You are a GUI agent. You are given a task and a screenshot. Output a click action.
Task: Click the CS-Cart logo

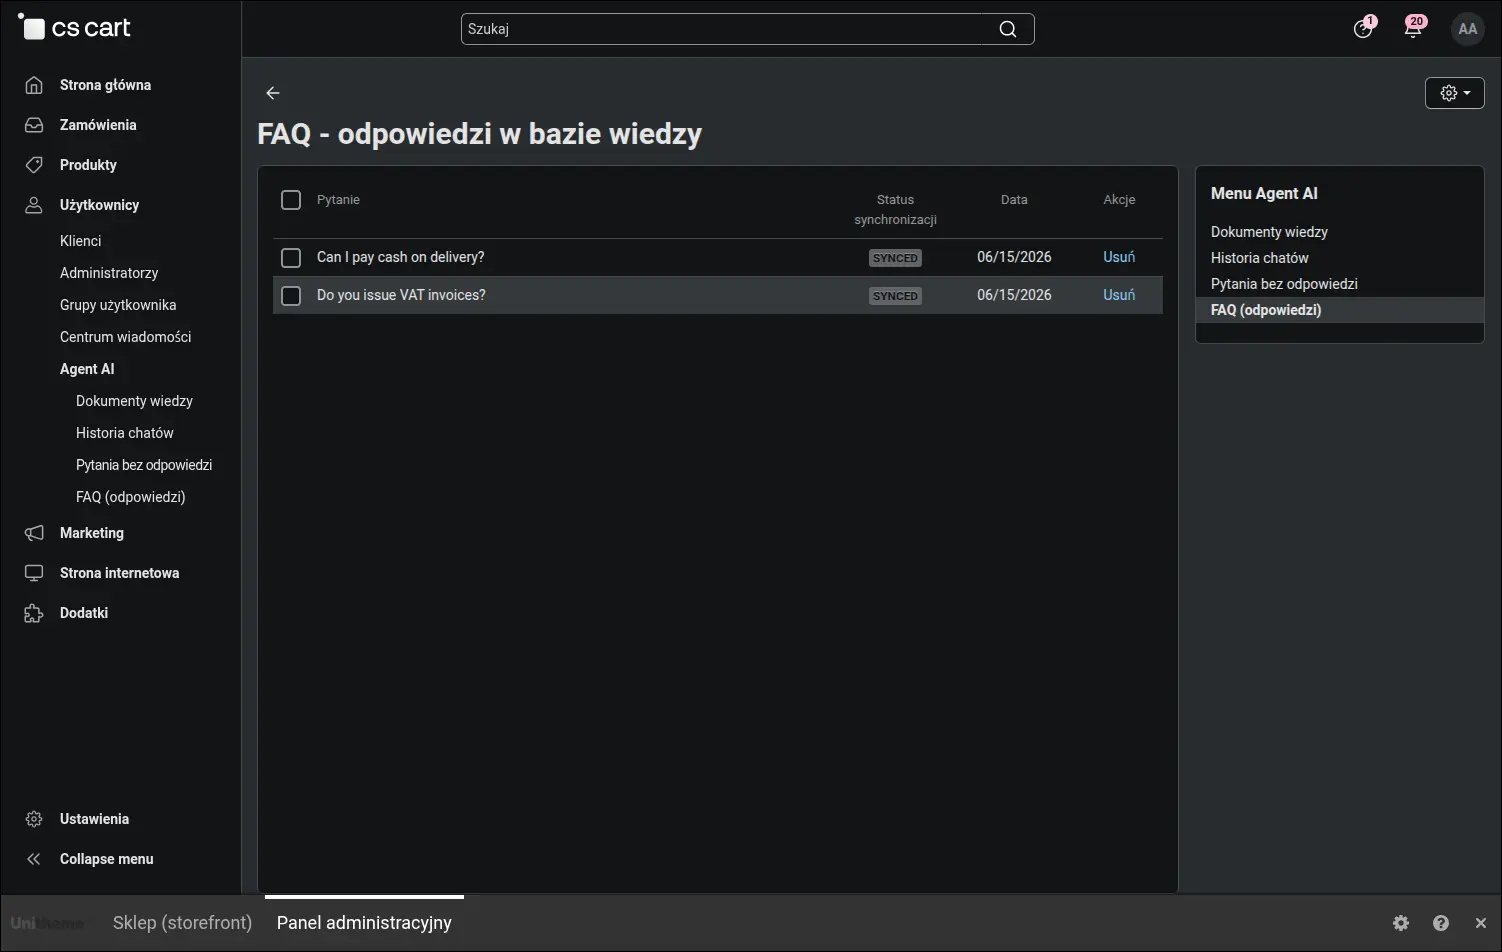[74, 27]
